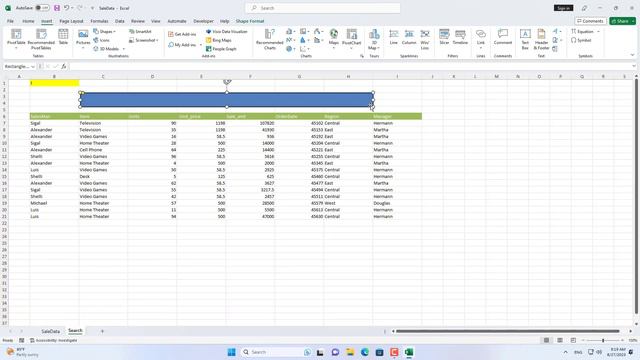This screenshot has width=640, height=360.
Task: Insert a Comment from the ribbon
Action: 502,37
